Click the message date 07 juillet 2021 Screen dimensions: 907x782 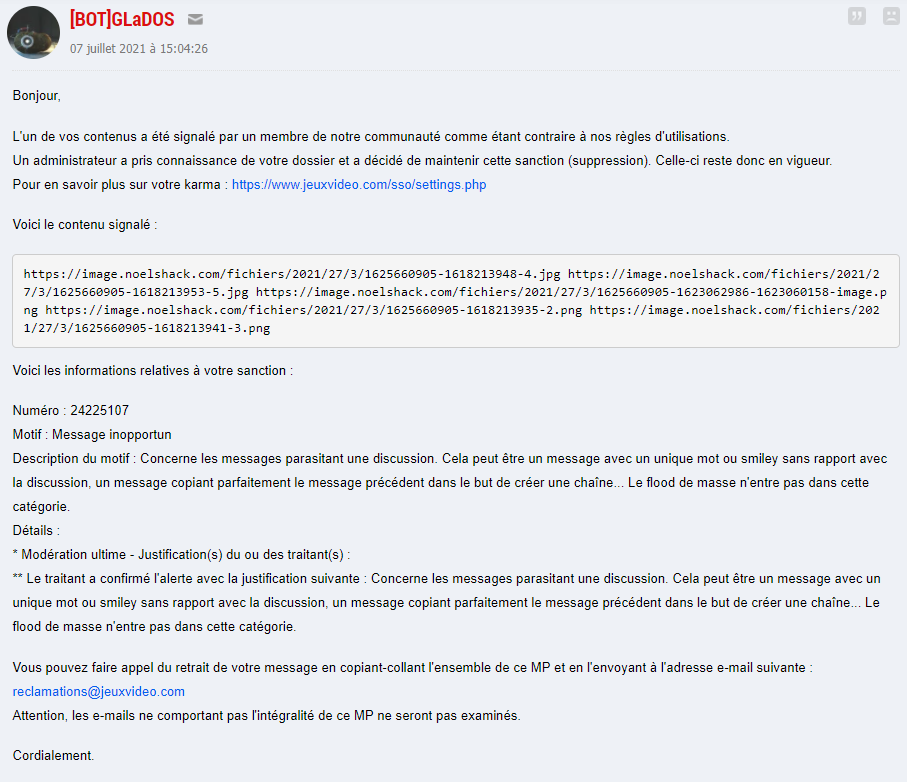tap(139, 49)
